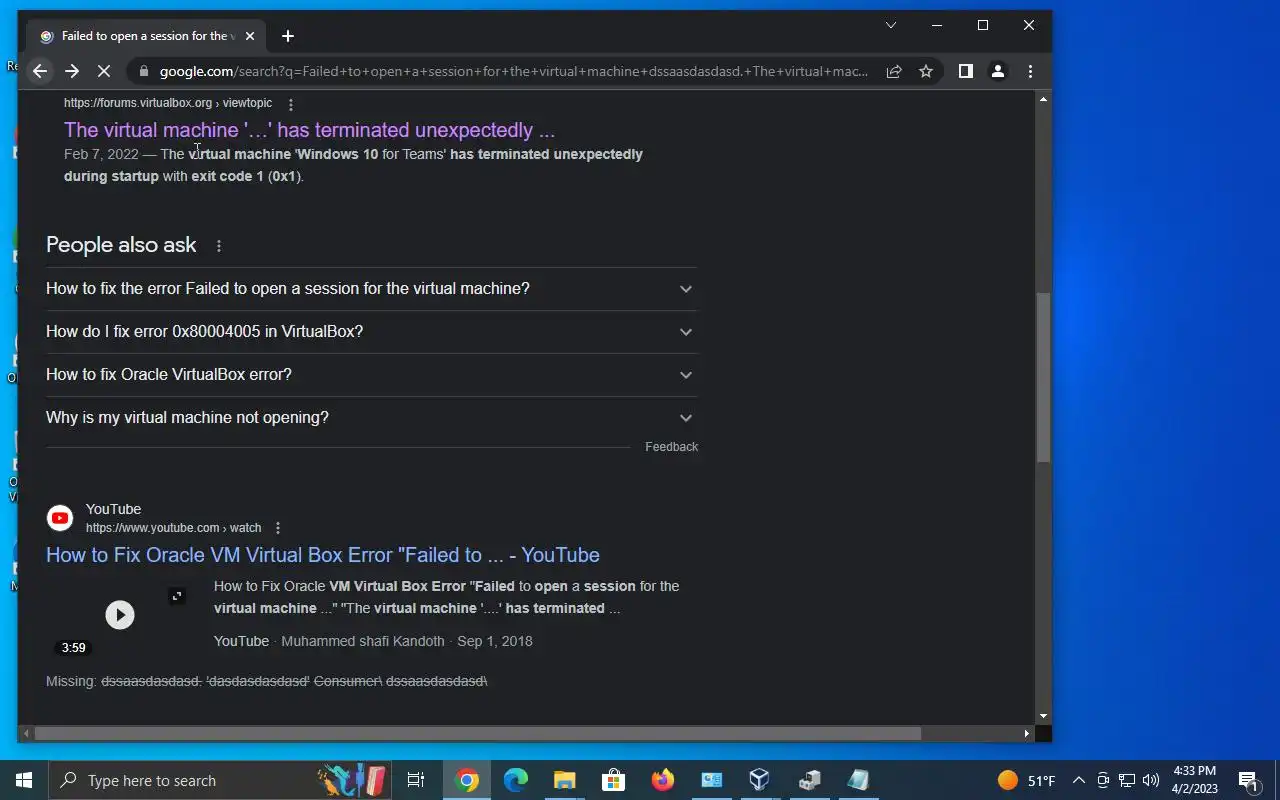Launch Microsoft Edge from the taskbar
The height and width of the screenshot is (800, 1280).
(516, 780)
